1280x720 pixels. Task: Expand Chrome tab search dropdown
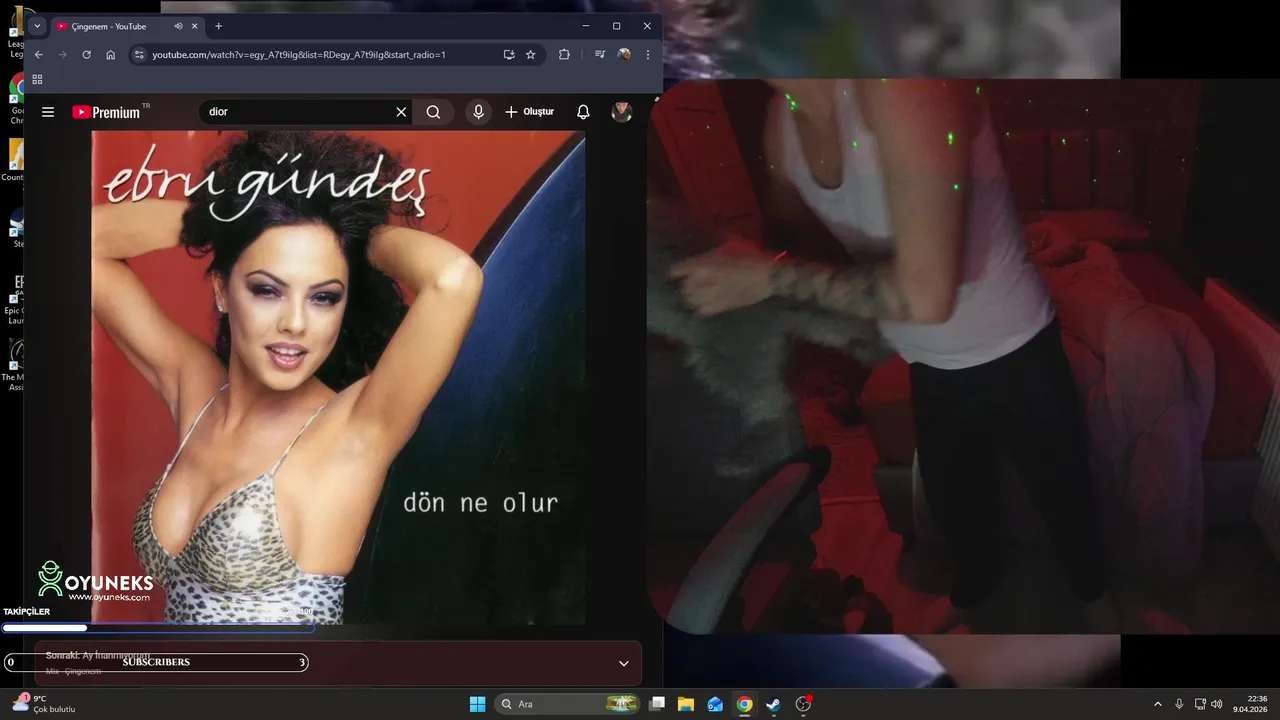37,26
